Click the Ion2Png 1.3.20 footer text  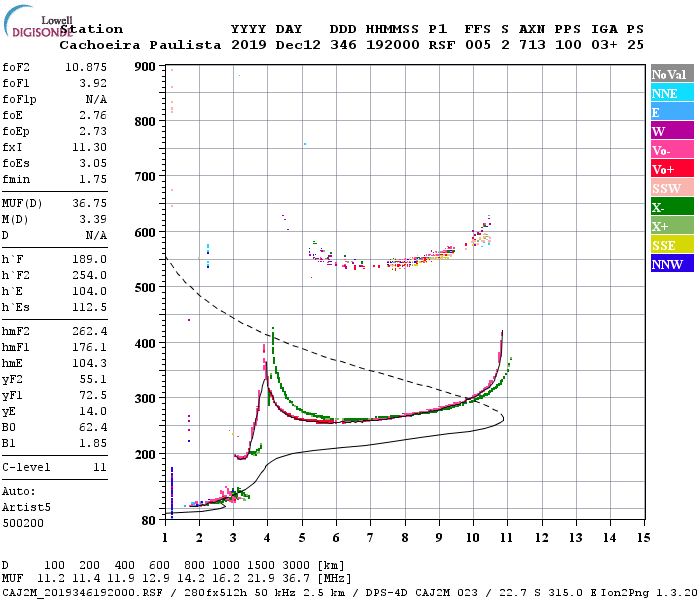650,593
